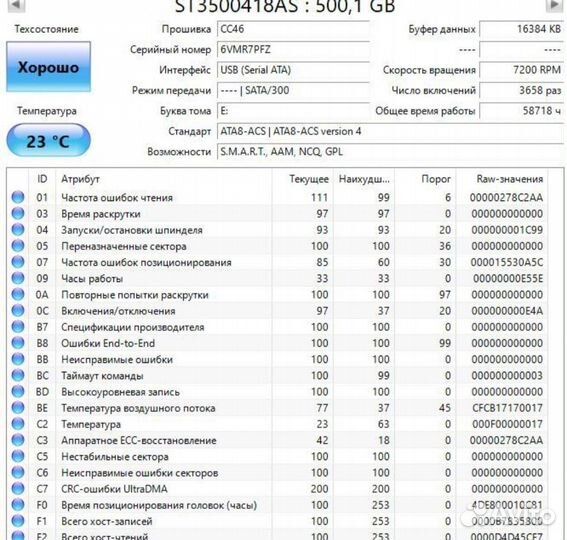
Task: Click the Режим передачи field SATA/300
Action: coord(293,90)
